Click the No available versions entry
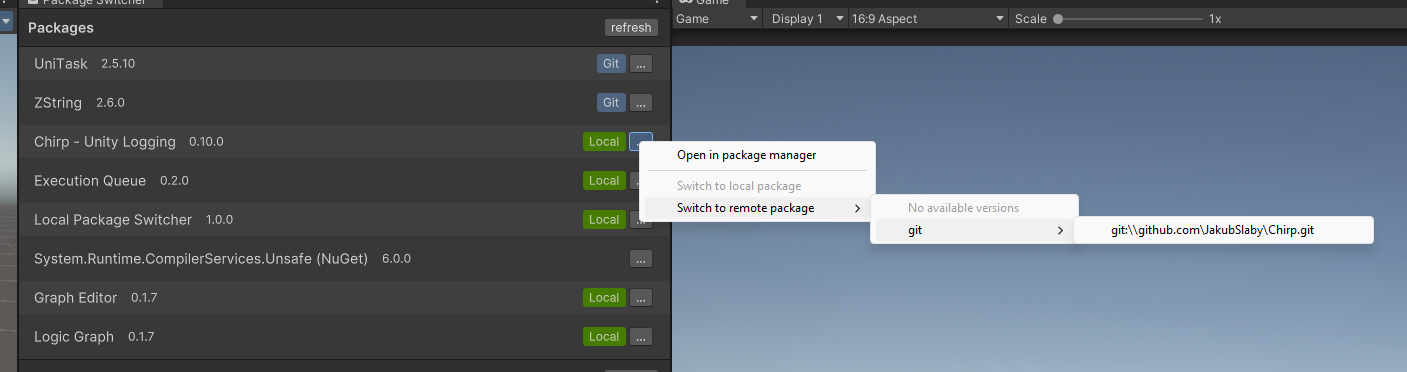Screen dimensions: 1407x372 tap(974, 208)
